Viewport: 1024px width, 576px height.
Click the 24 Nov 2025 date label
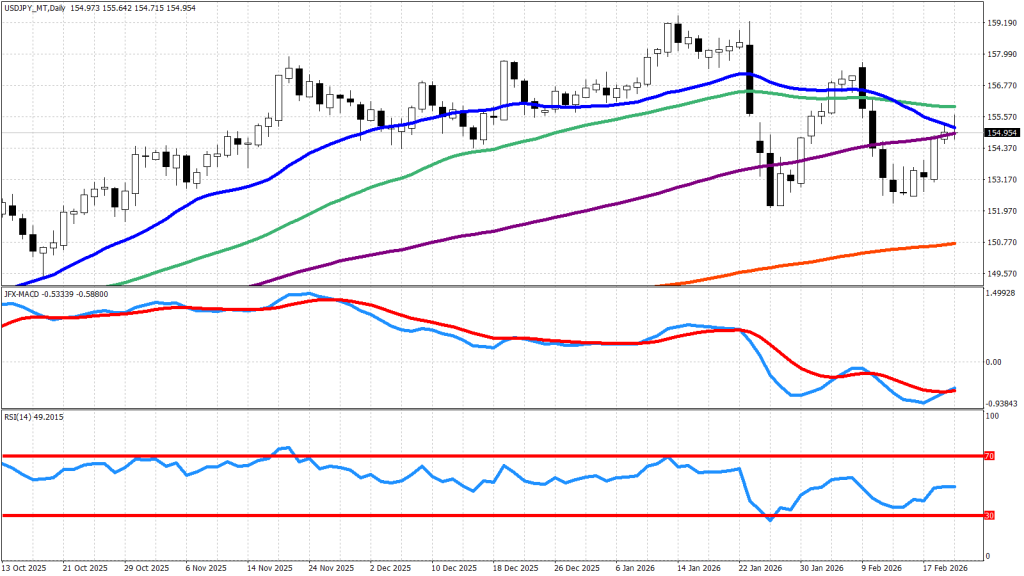click(329, 567)
